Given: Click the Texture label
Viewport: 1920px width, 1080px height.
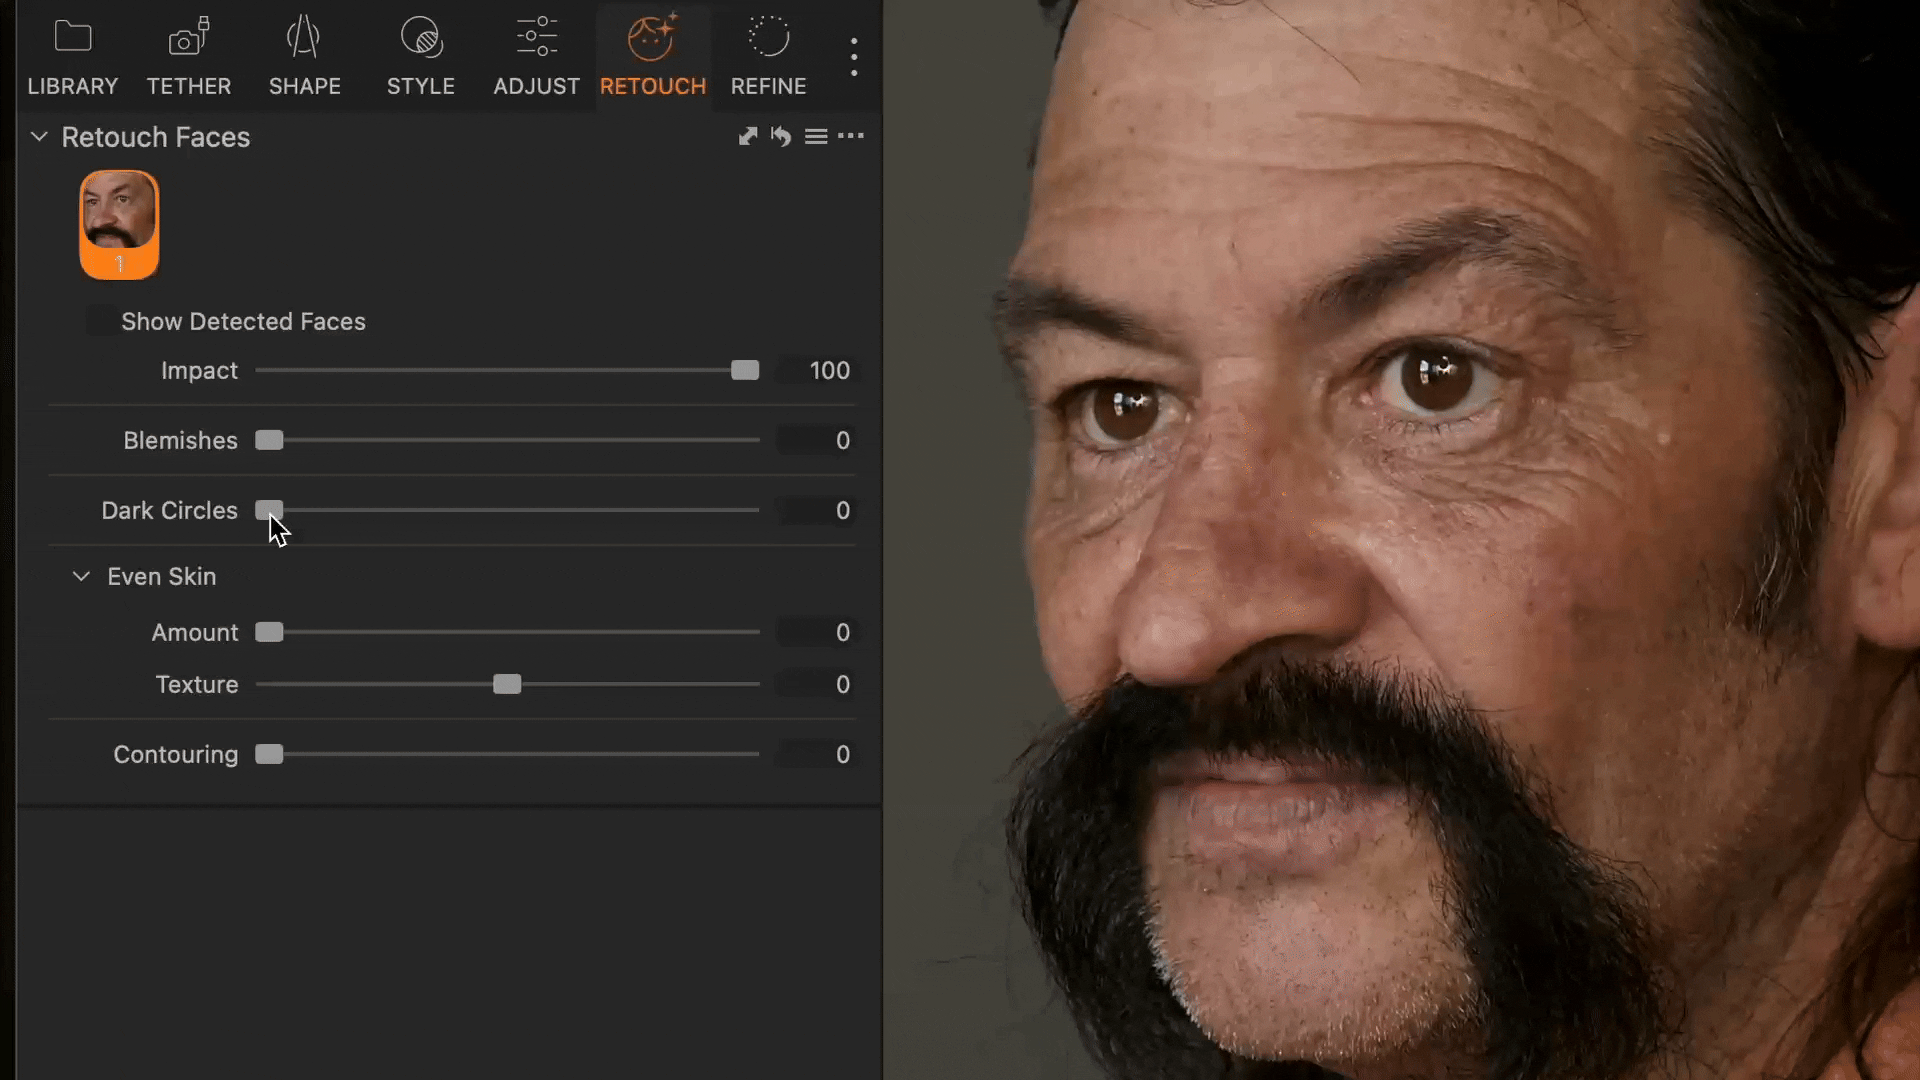Looking at the screenshot, I should coord(197,684).
